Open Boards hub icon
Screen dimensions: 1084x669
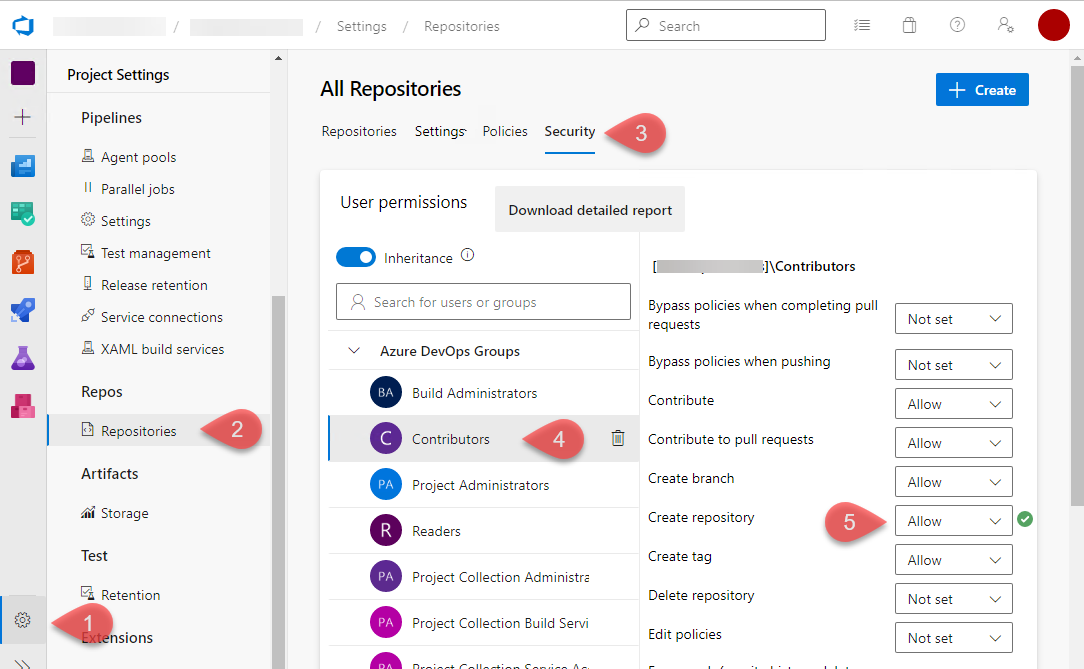(23, 214)
